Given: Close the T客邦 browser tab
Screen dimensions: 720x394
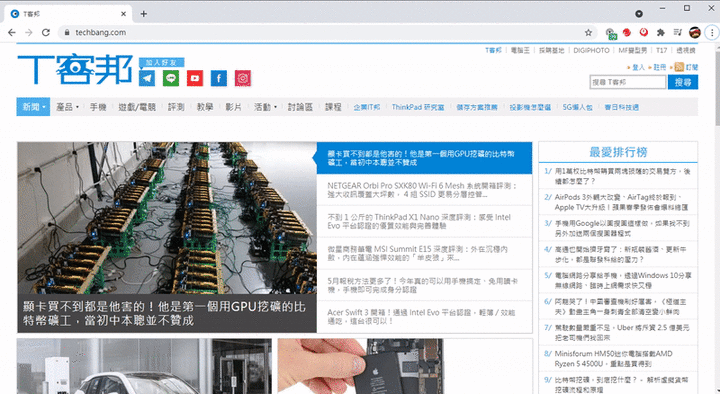Looking at the screenshot, I should click(123, 14).
